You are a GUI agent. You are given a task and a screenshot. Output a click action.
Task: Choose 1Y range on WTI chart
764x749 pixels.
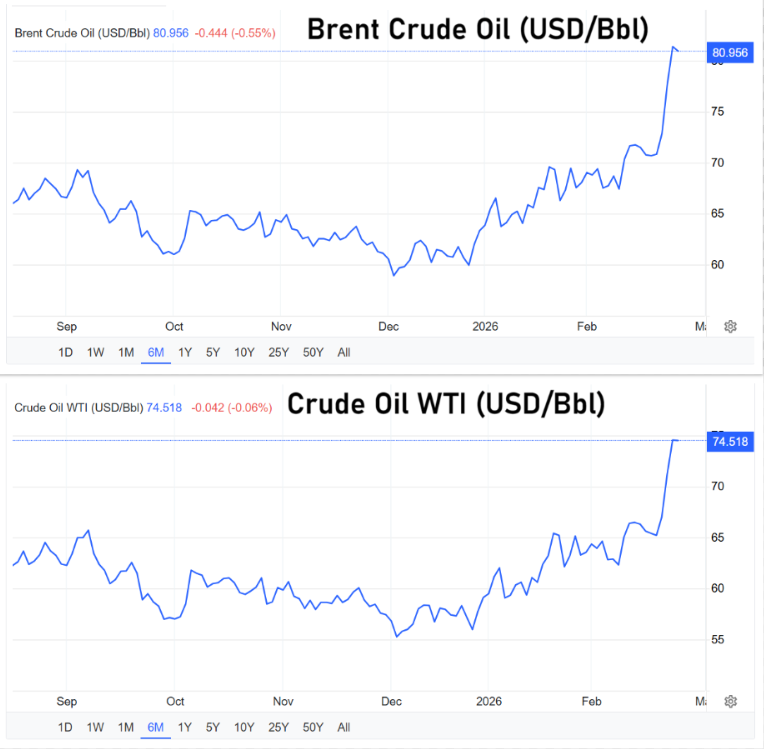[185, 727]
